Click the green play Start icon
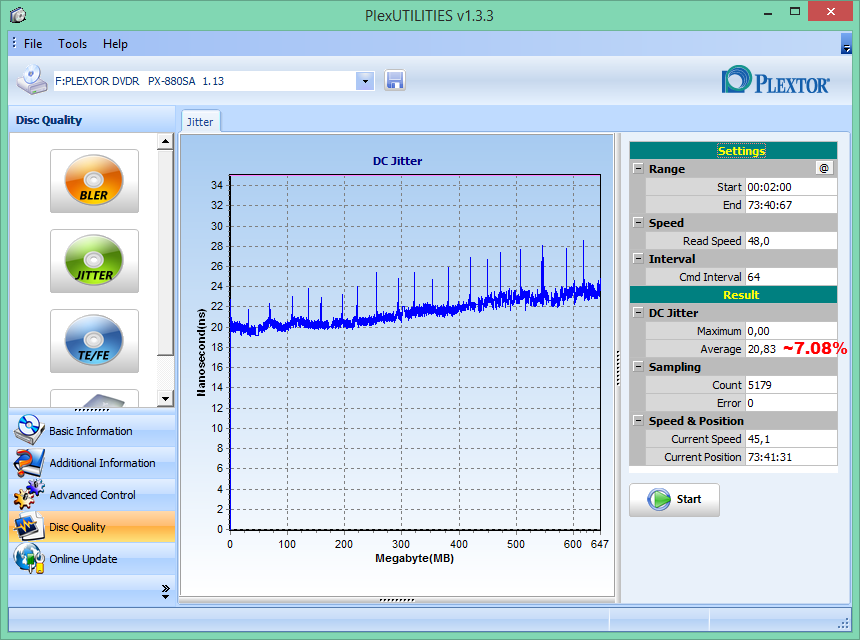The width and height of the screenshot is (860, 640). 659,499
